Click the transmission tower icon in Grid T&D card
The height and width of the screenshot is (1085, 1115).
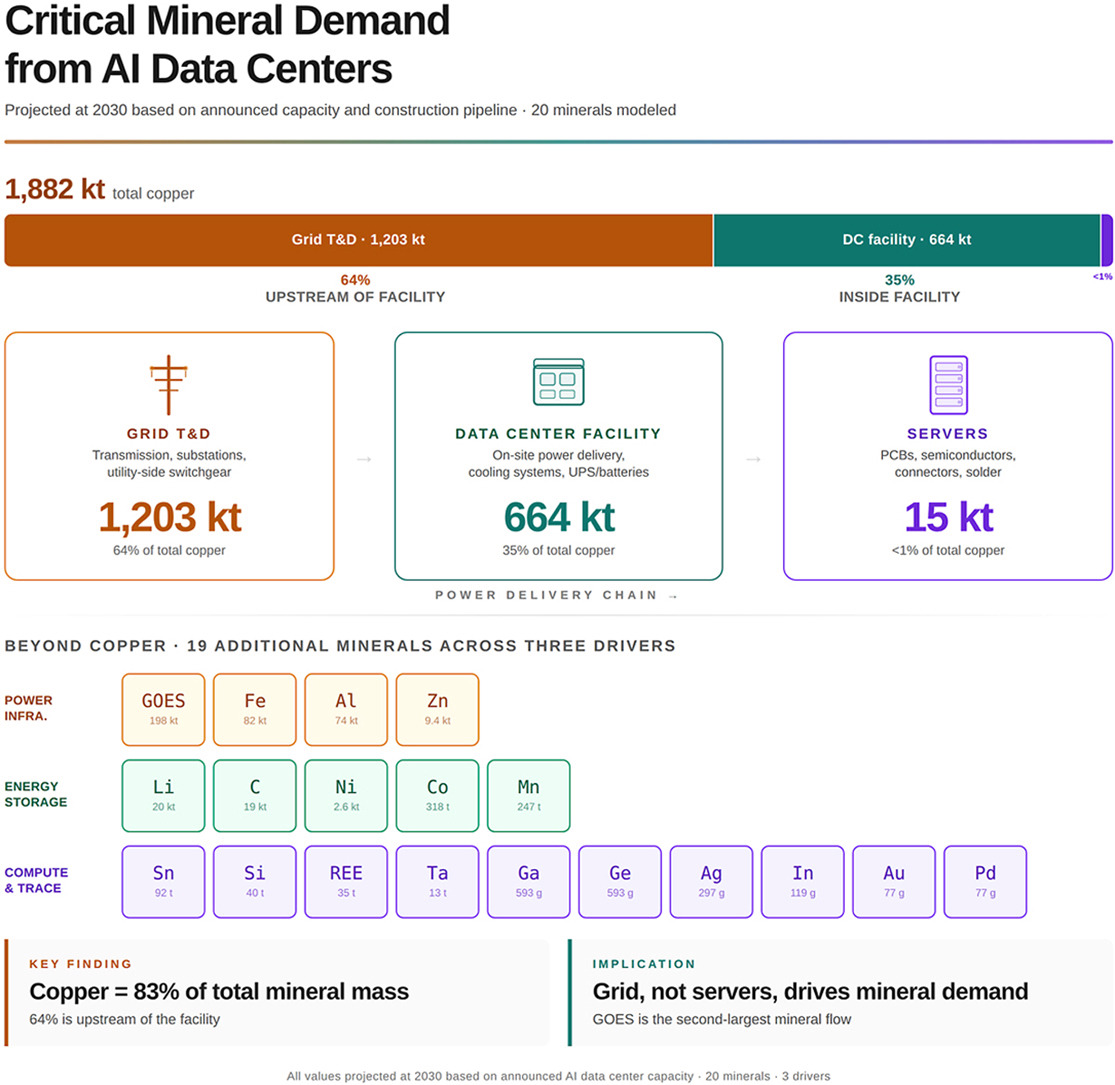[169, 385]
